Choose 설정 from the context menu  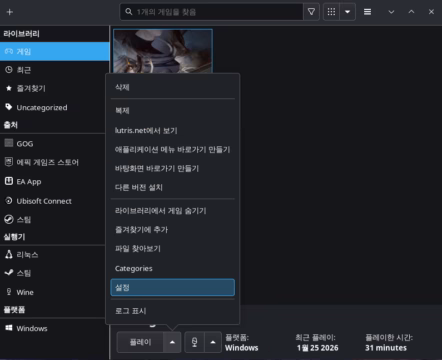[x=173, y=287]
